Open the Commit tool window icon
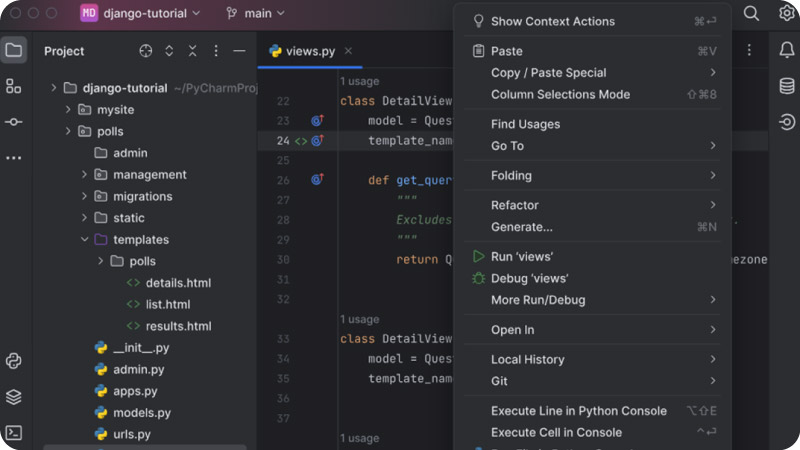800x450 pixels. click(14, 122)
